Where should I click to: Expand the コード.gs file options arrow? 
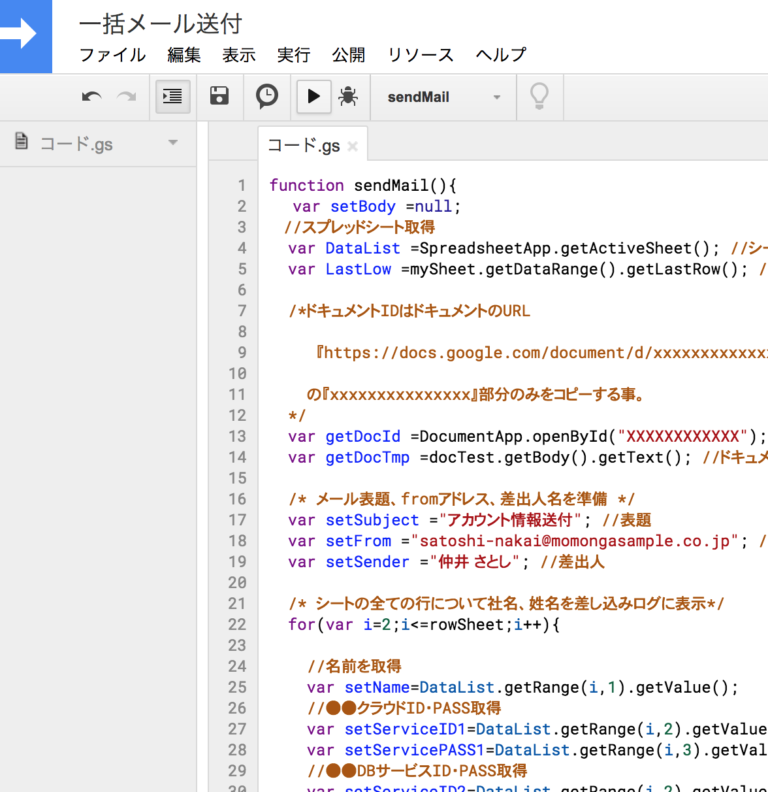[173, 143]
